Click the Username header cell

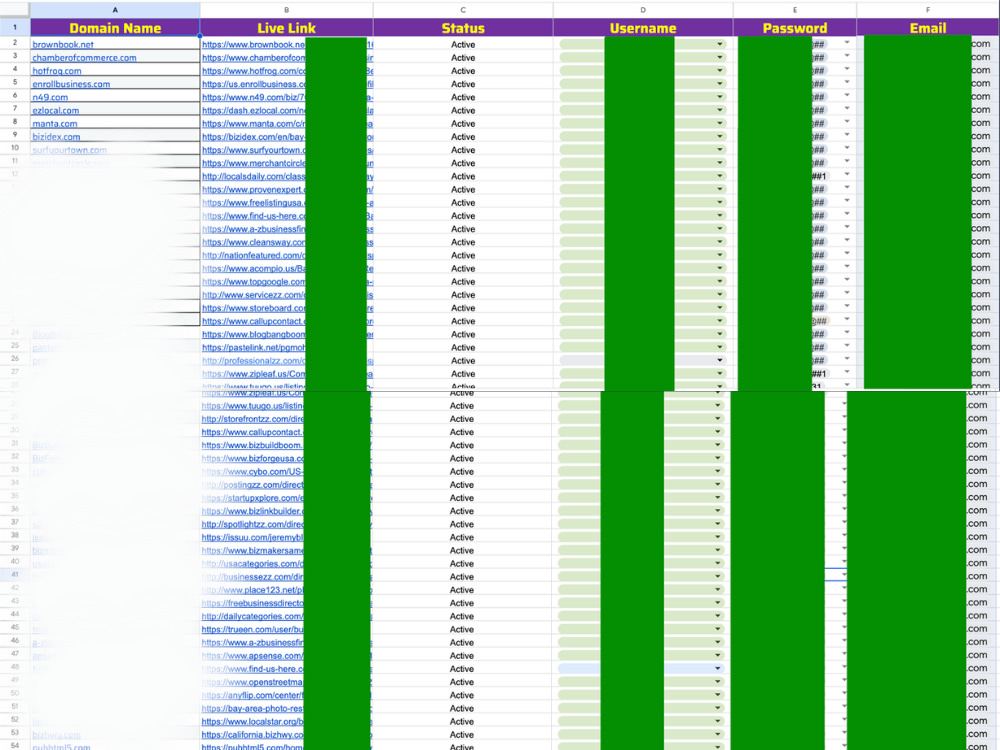643,27
